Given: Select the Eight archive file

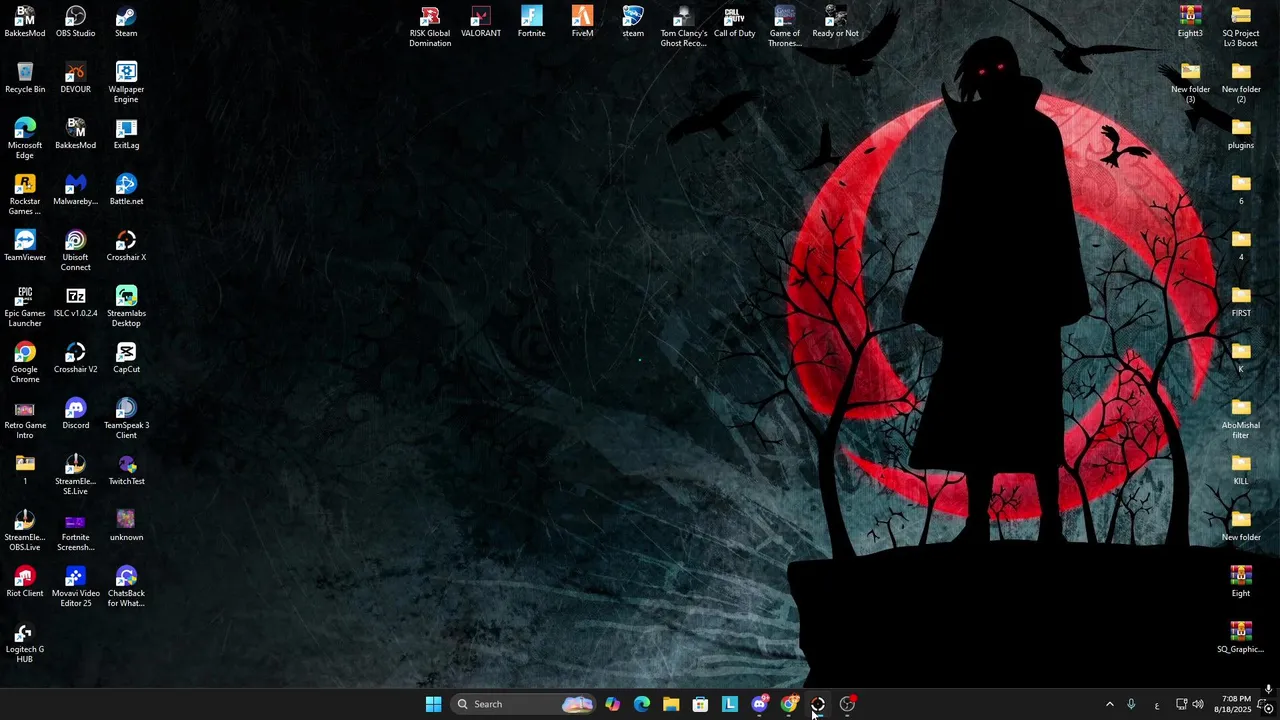Looking at the screenshot, I should coord(1241,582).
